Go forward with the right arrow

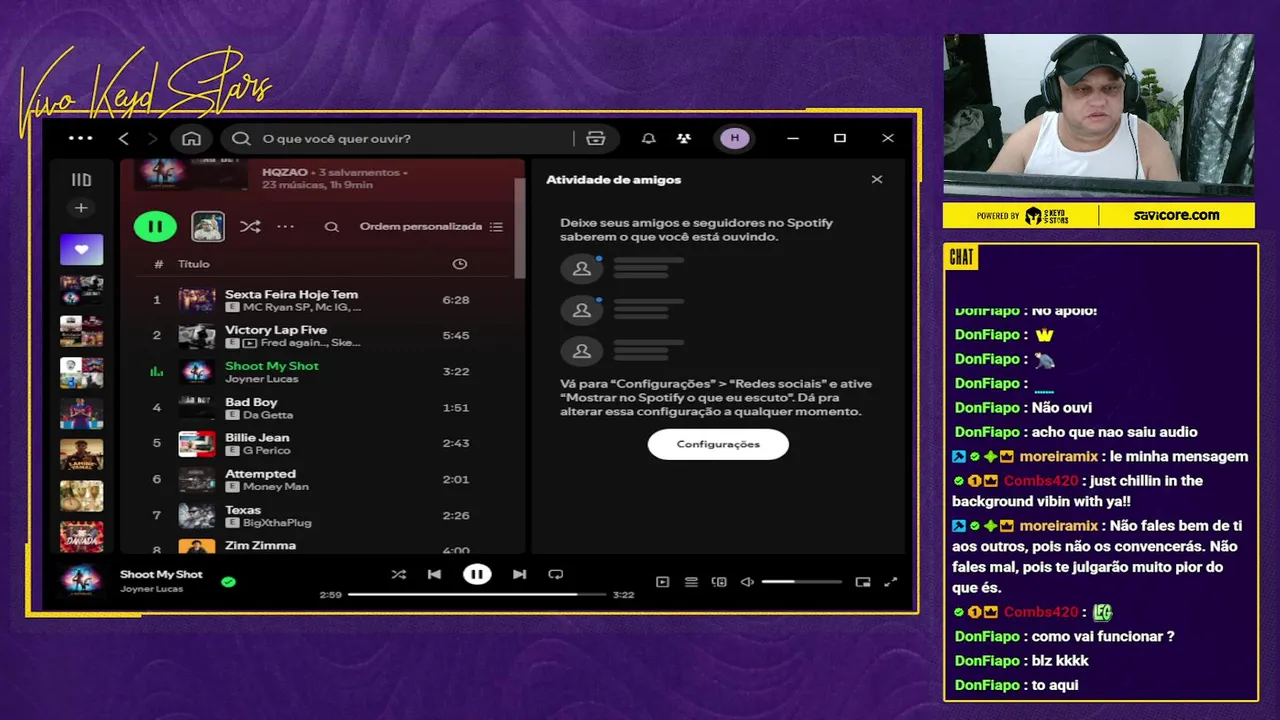tap(153, 138)
